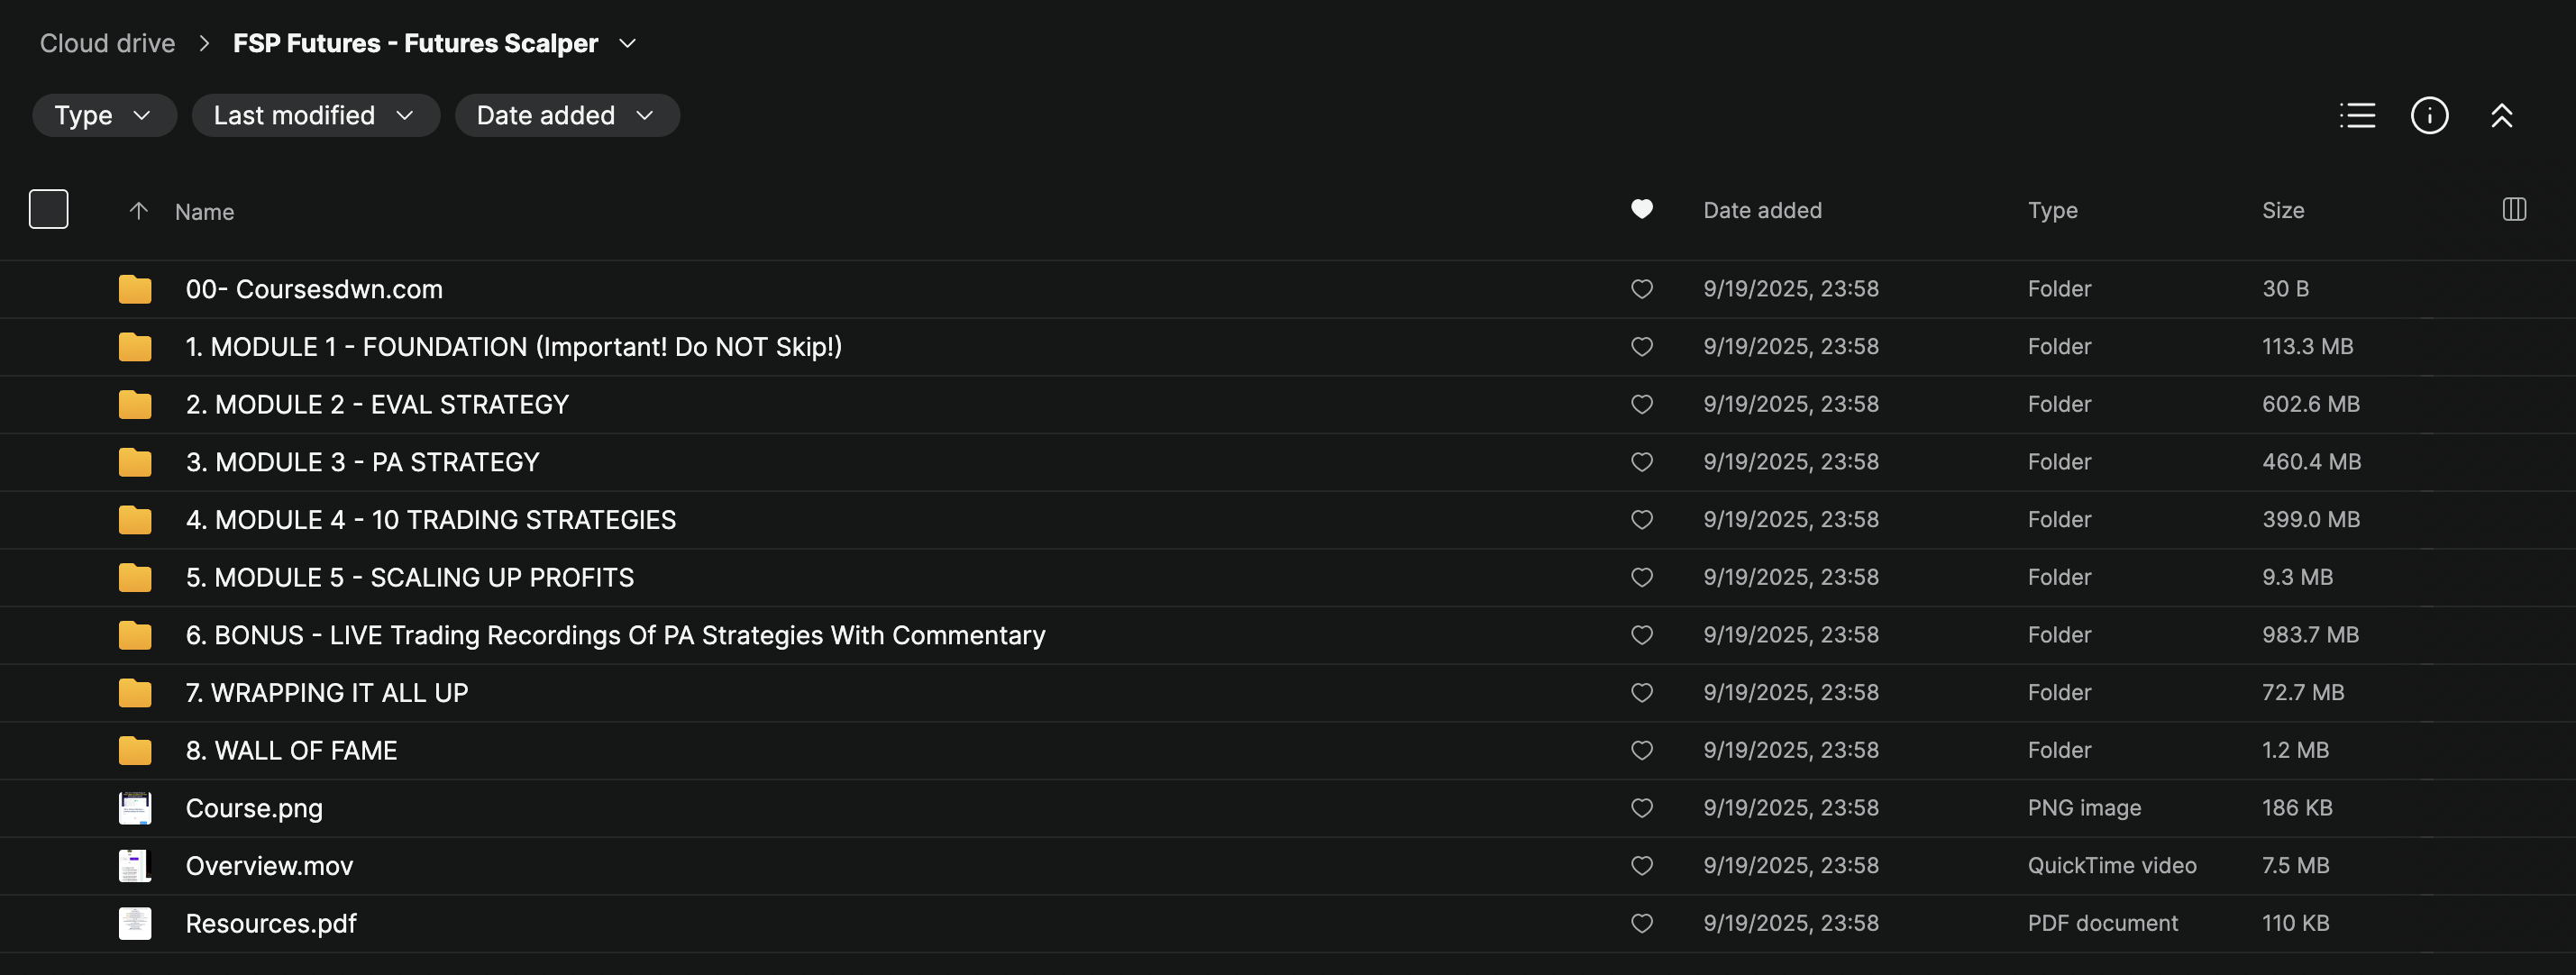Click the collapse double-chevron icon
2576x975 pixels.
tap(2501, 116)
